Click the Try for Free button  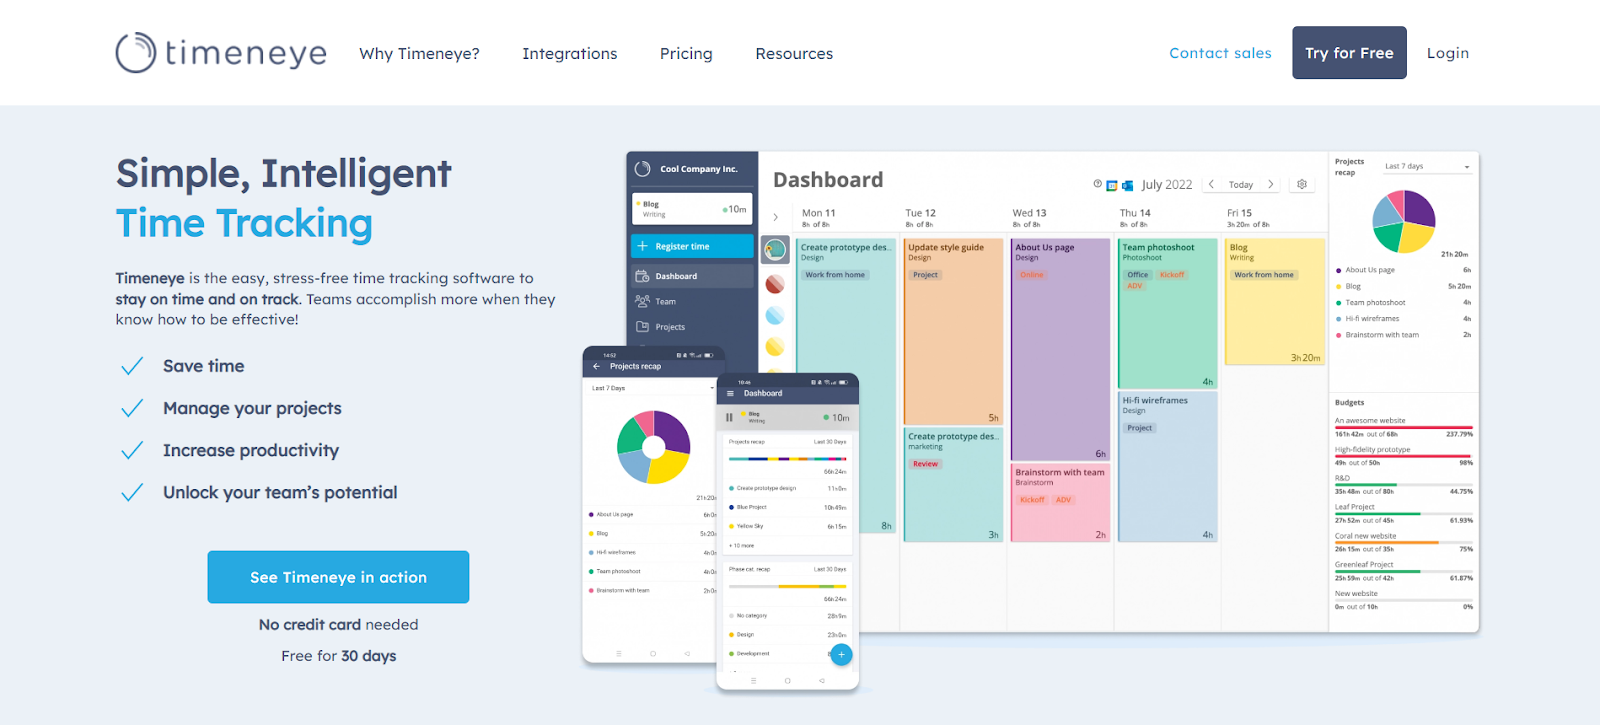[1349, 53]
